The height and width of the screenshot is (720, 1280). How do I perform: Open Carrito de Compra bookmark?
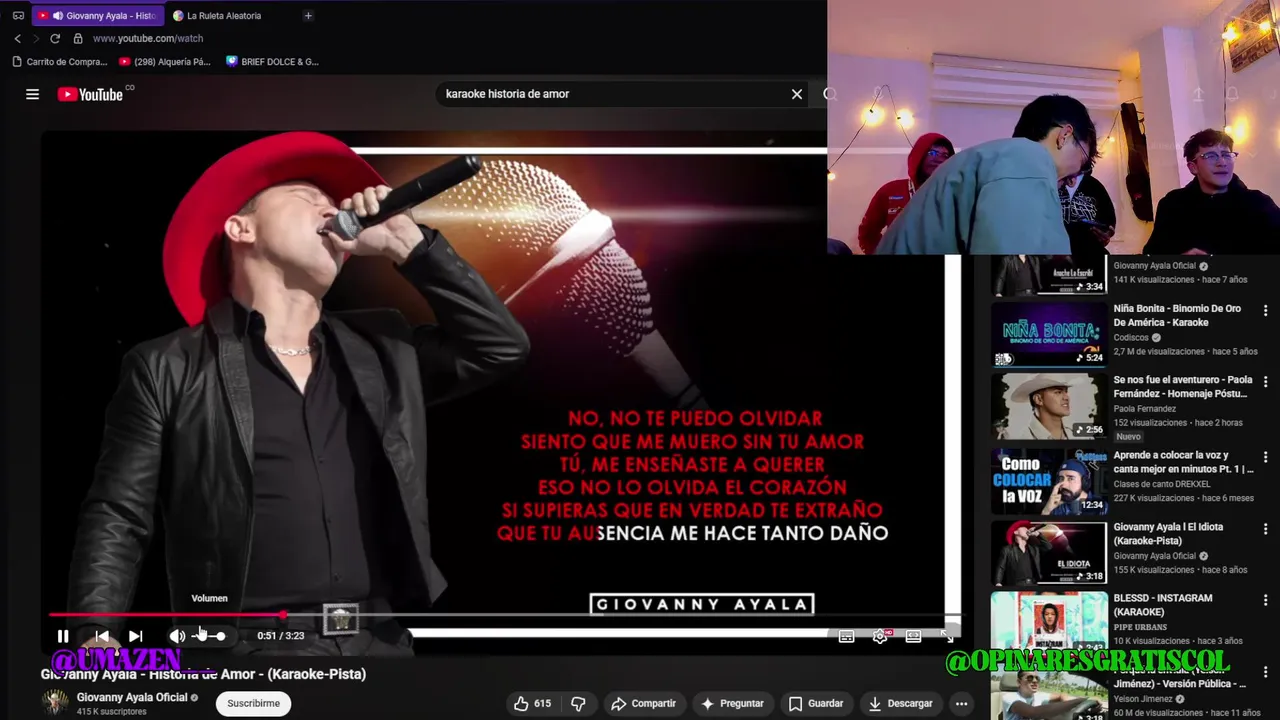click(x=60, y=62)
